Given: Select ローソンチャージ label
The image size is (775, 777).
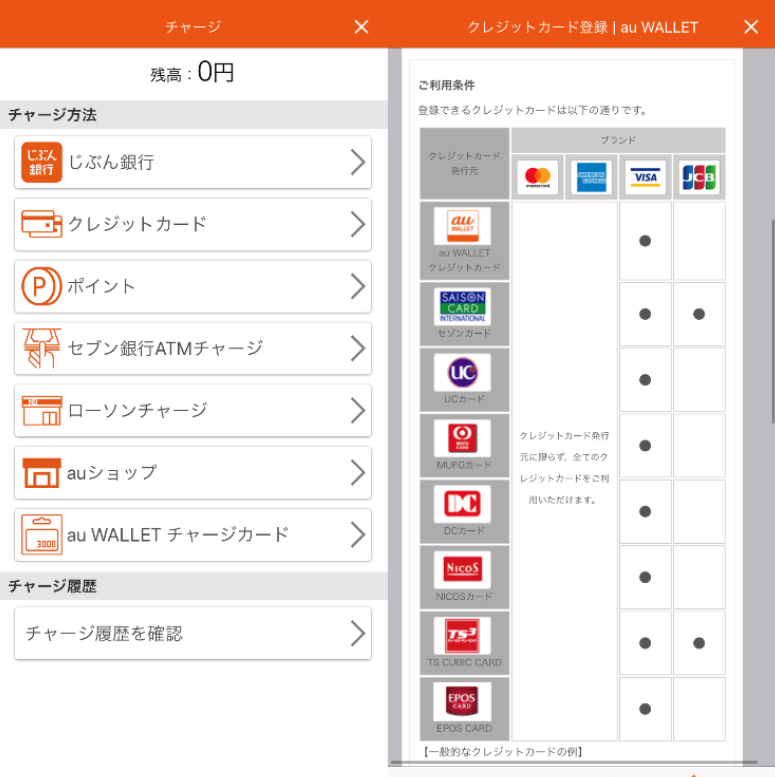Looking at the screenshot, I should [x=137, y=411].
